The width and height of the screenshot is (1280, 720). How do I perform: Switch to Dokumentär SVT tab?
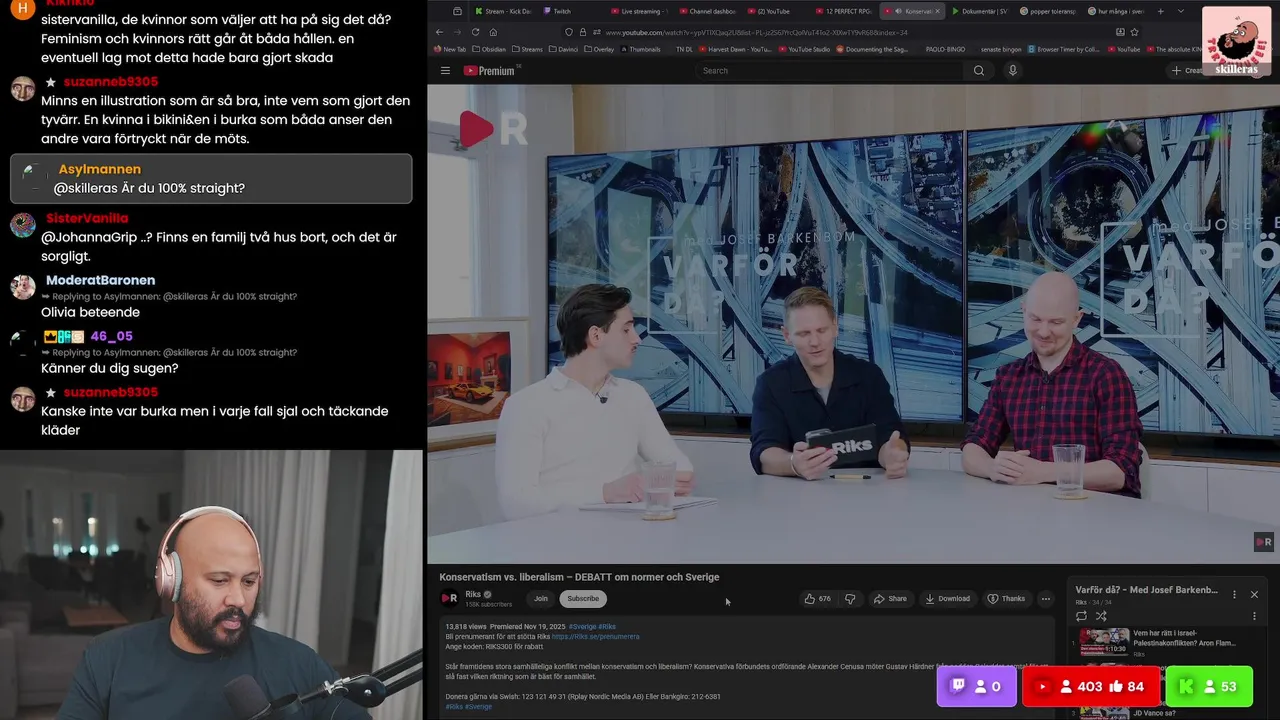click(980, 11)
